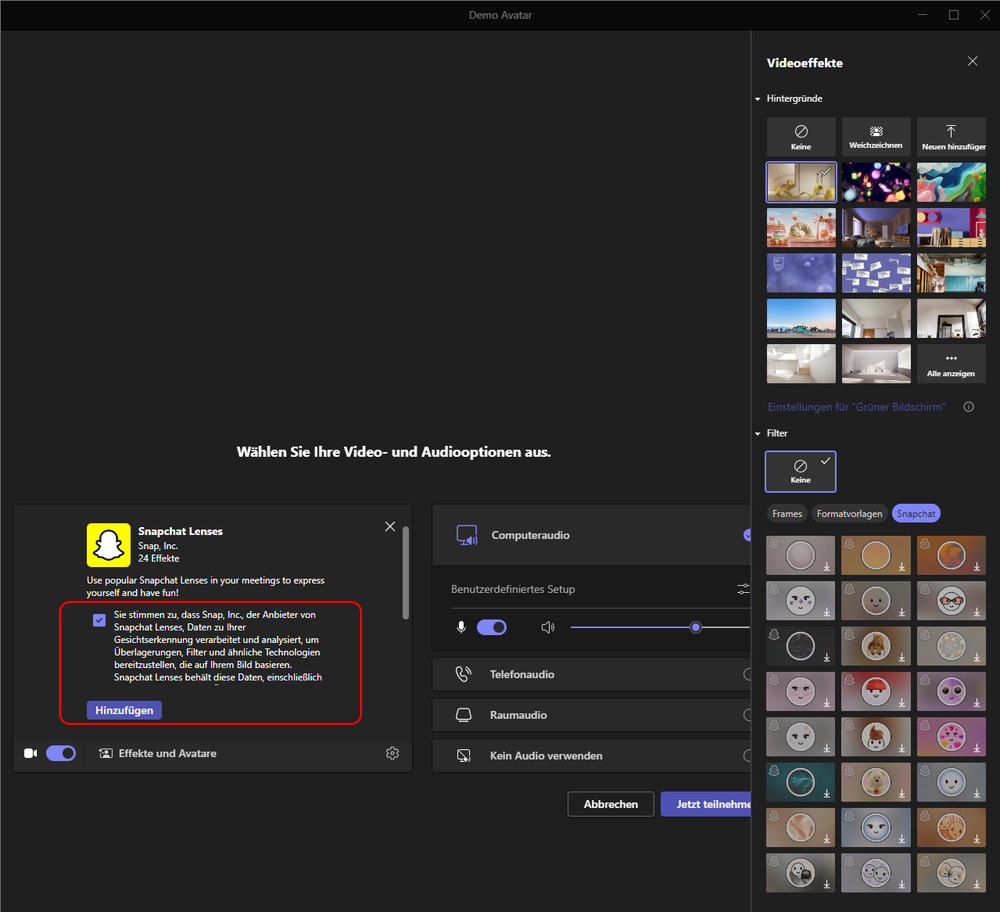Click the Telefonaudio phone icon
Image resolution: width=1000 pixels, height=912 pixels.
tap(464, 674)
